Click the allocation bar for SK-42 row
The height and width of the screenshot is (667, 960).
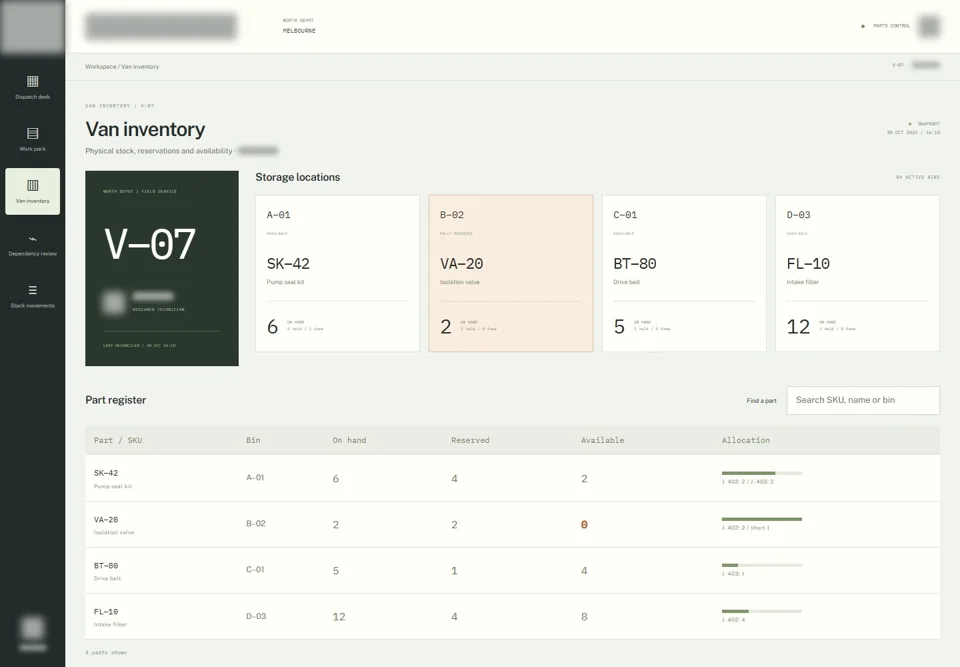click(x=762, y=473)
